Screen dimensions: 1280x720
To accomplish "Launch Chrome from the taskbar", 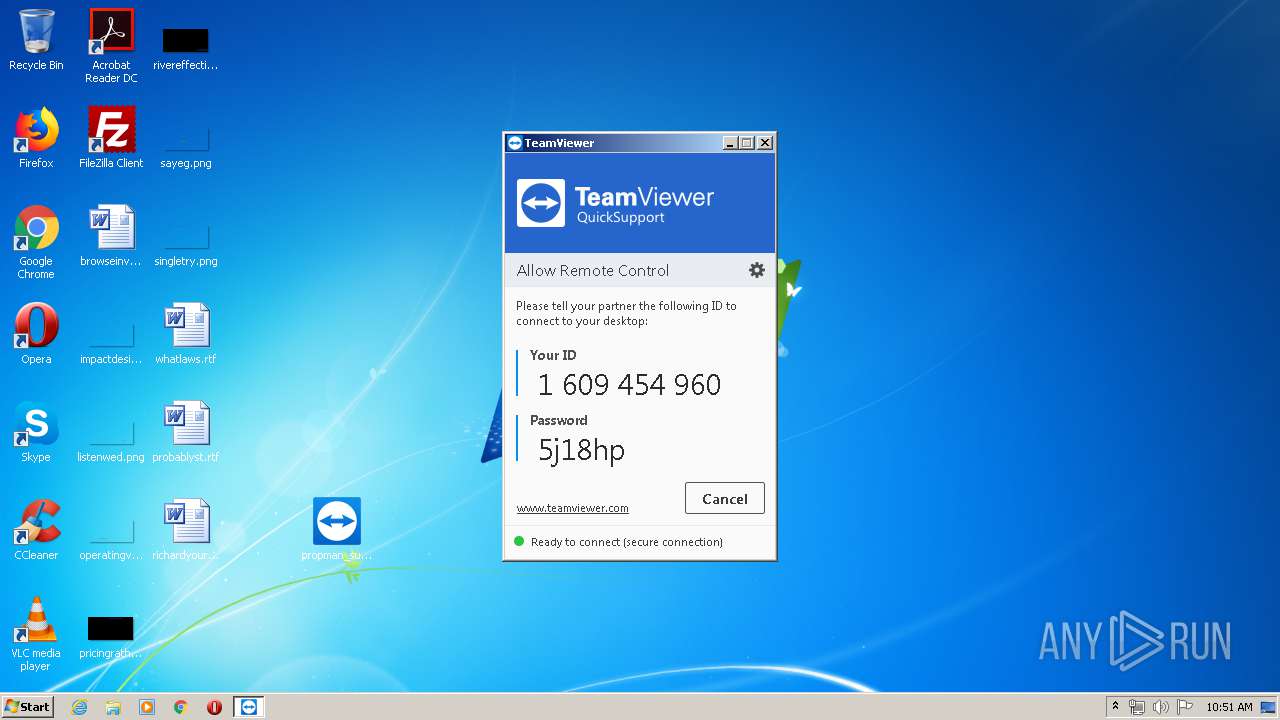I will [181, 707].
